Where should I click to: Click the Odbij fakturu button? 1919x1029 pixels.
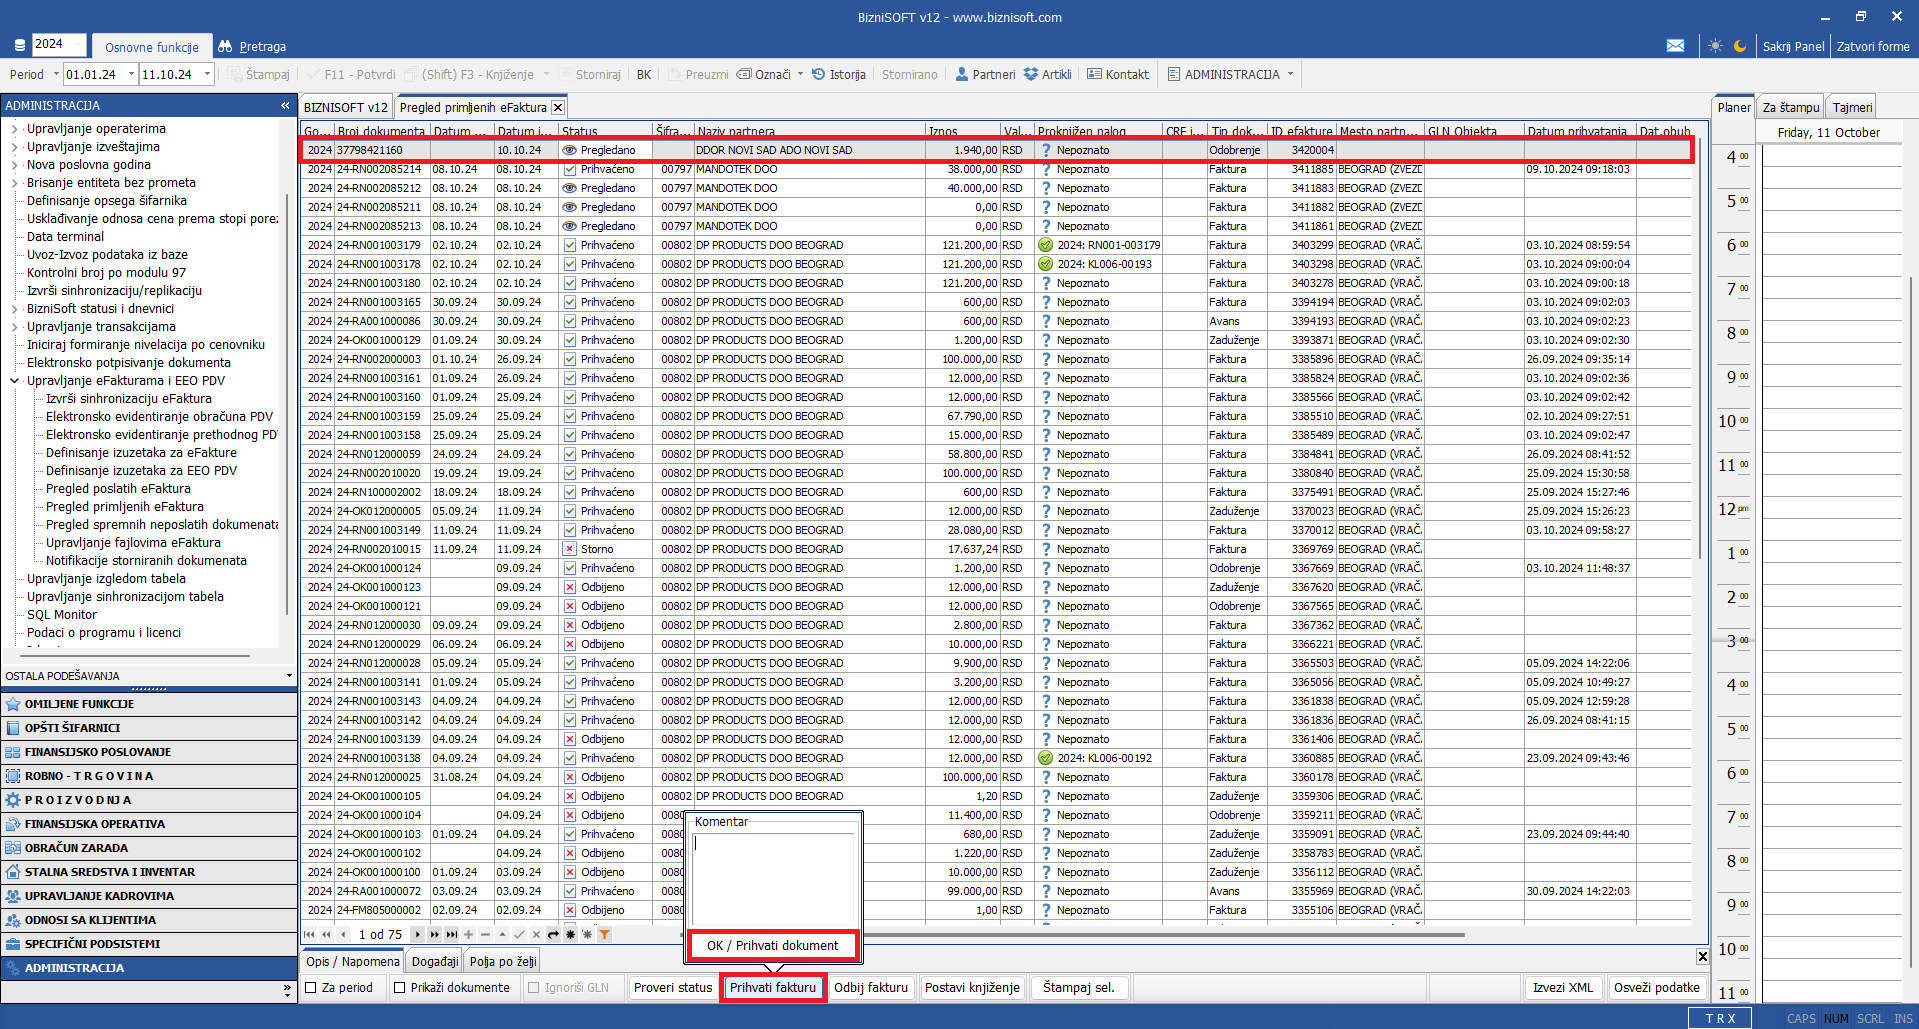(870, 988)
